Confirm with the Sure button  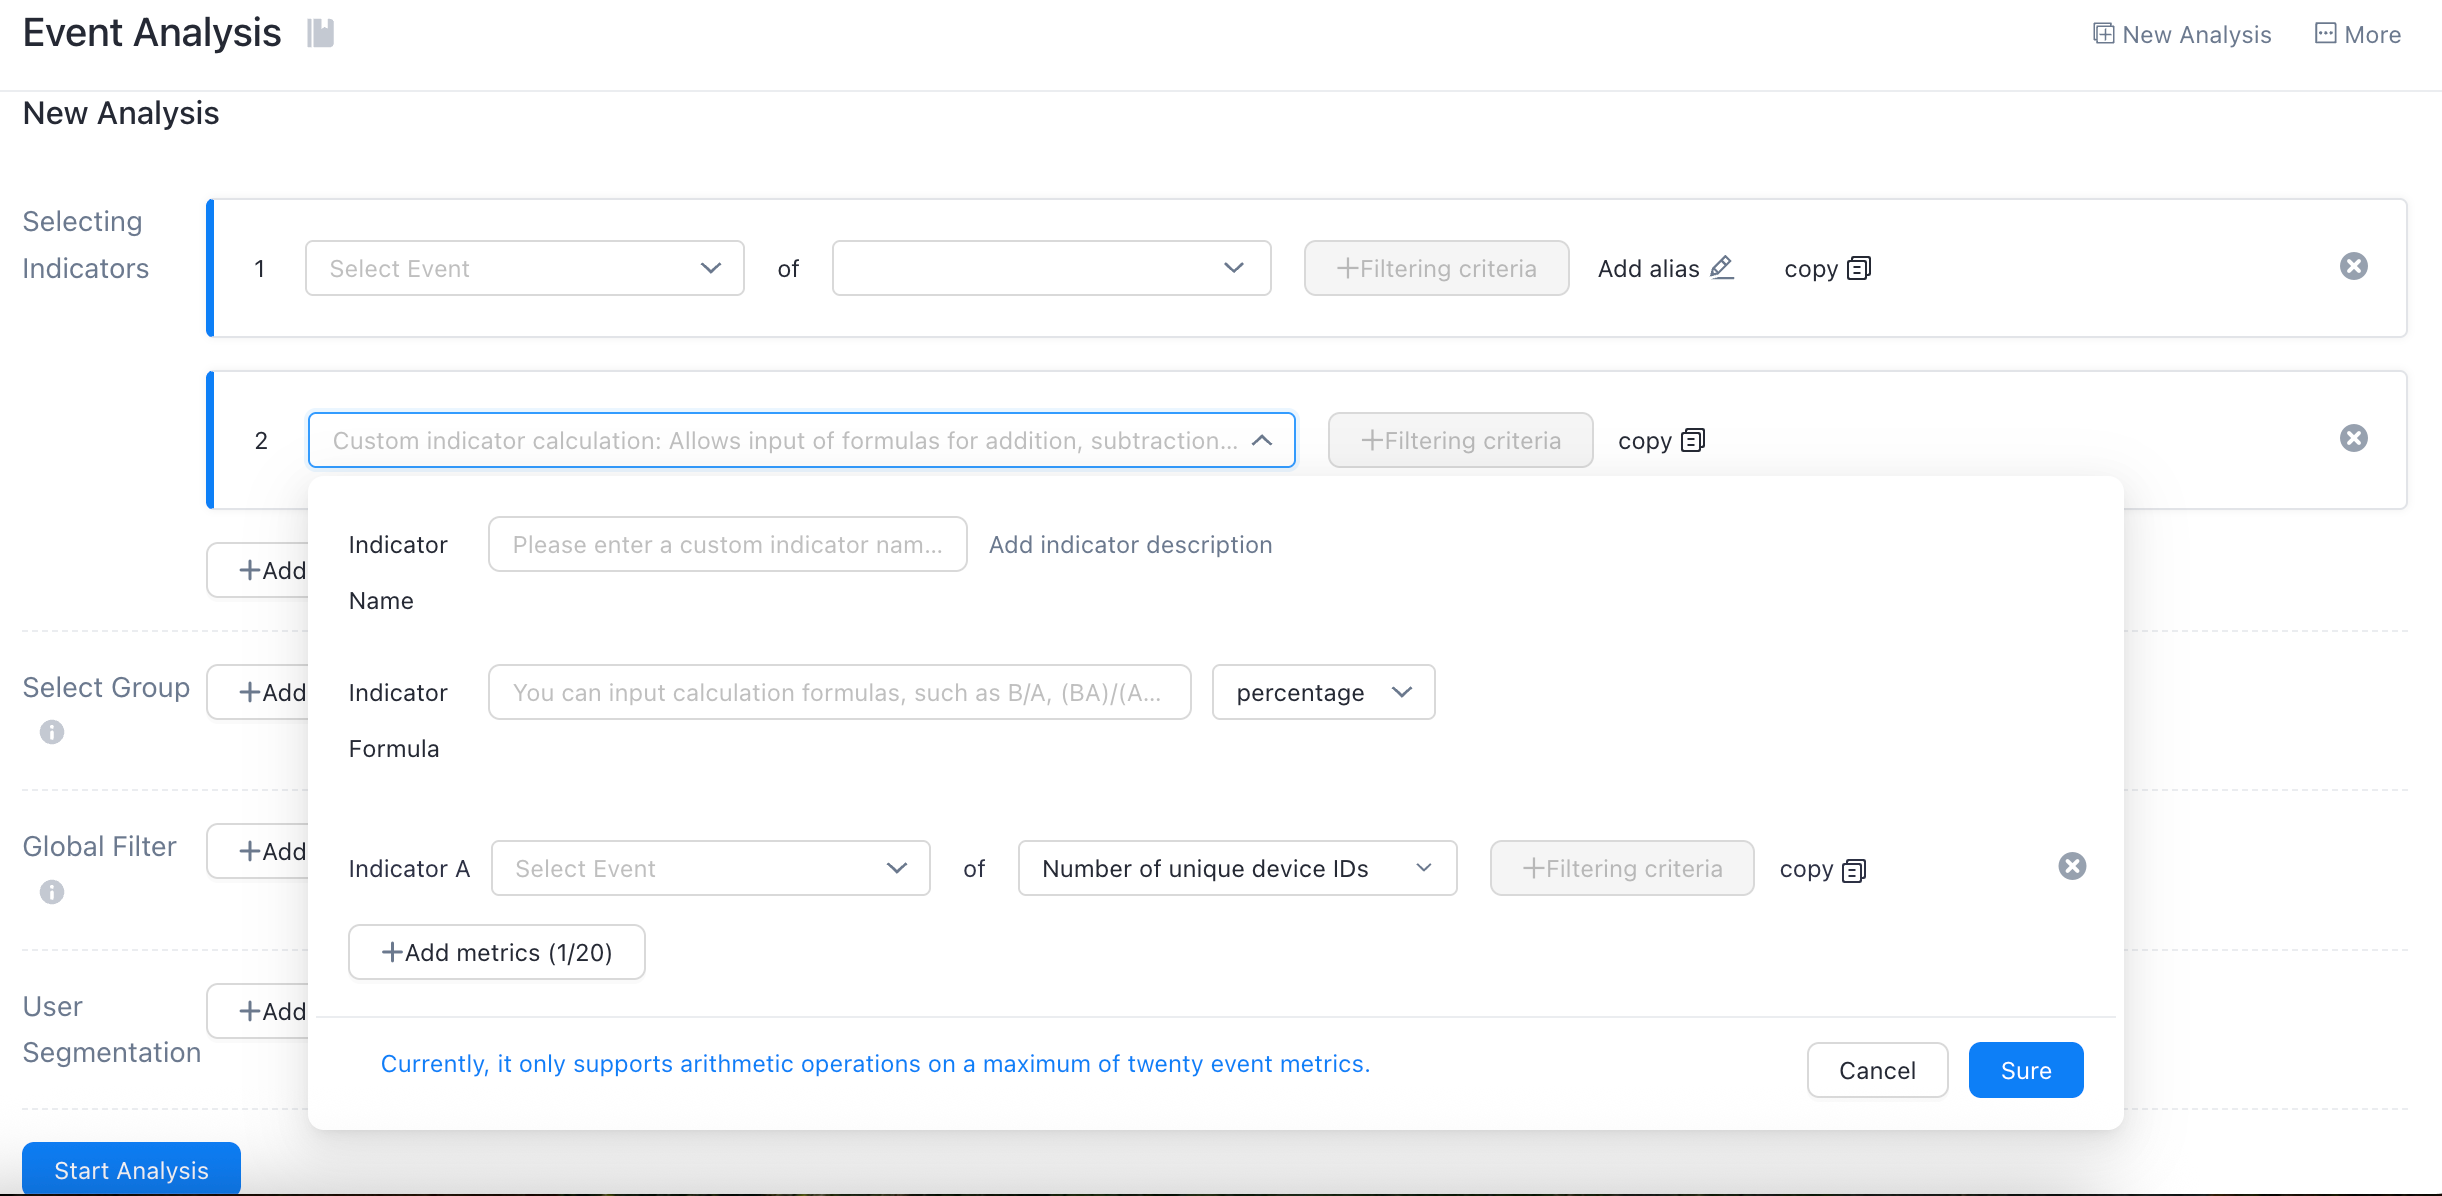[x=2026, y=1070]
